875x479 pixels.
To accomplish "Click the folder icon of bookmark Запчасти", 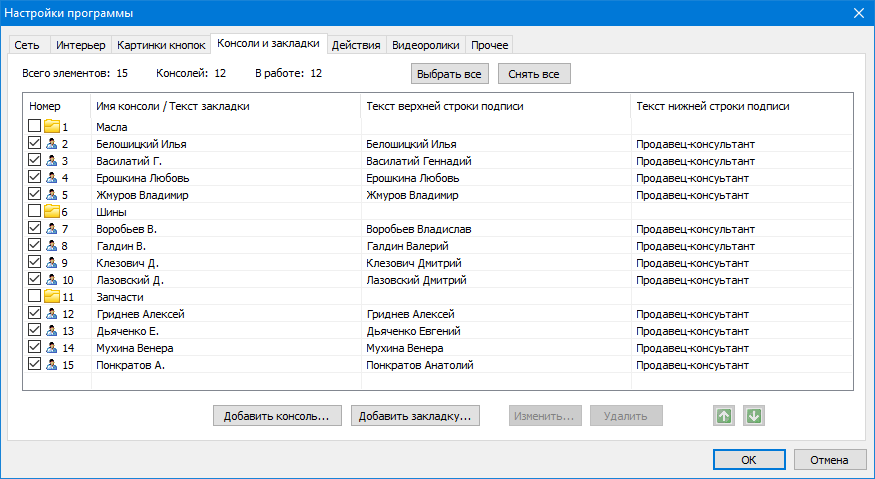I will click(x=52, y=297).
